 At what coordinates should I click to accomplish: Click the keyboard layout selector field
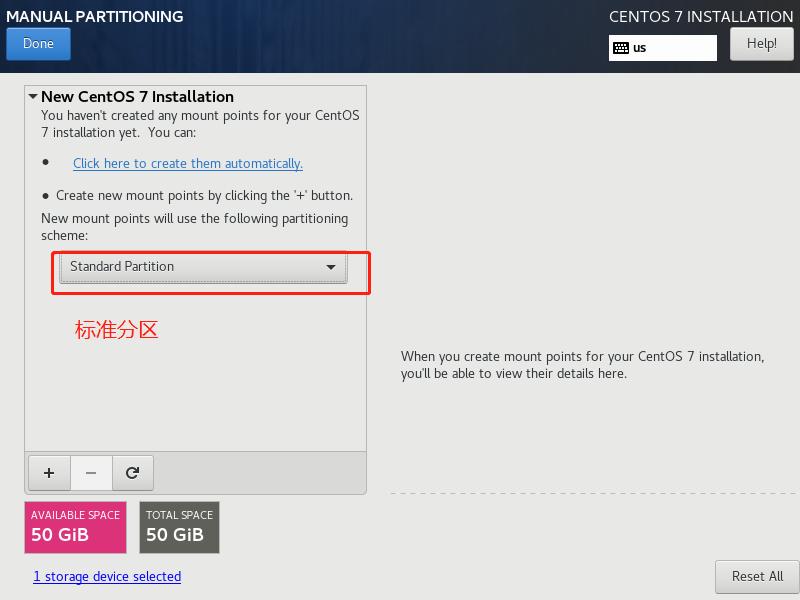[x=662, y=47]
